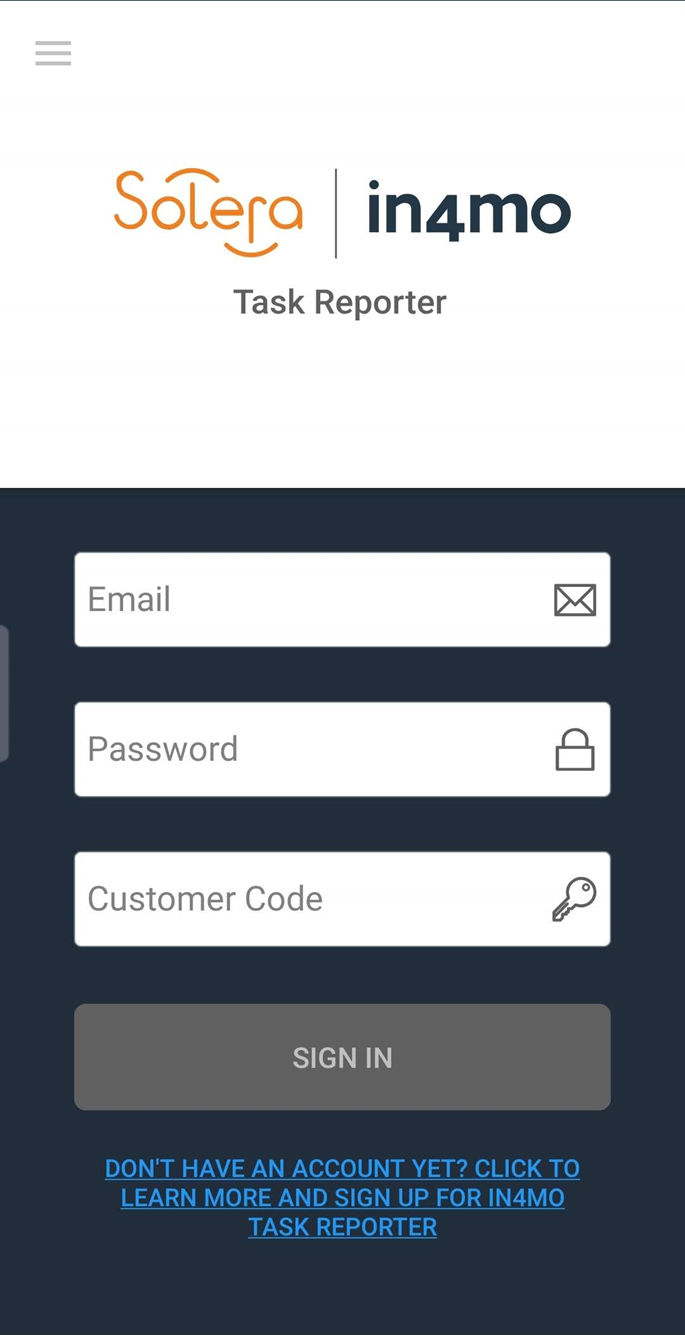Click the Task Reporter heading text
The width and height of the screenshot is (685, 1335).
tap(340, 302)
